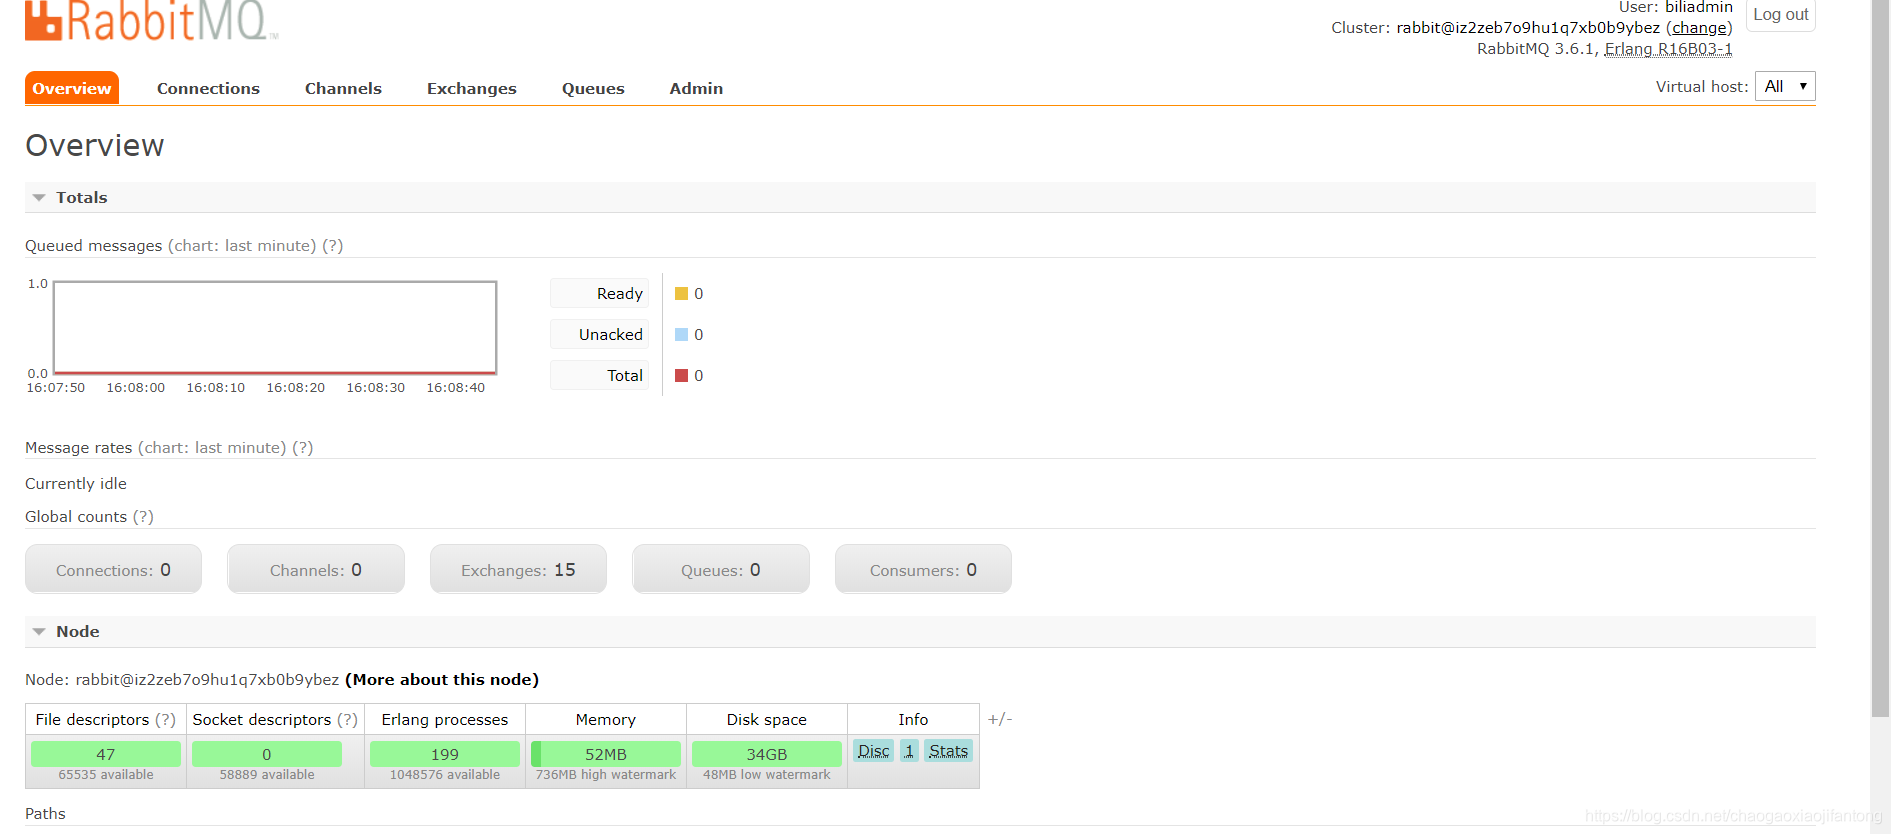Click the RabbitMQ logo

[x=150, y=19]
